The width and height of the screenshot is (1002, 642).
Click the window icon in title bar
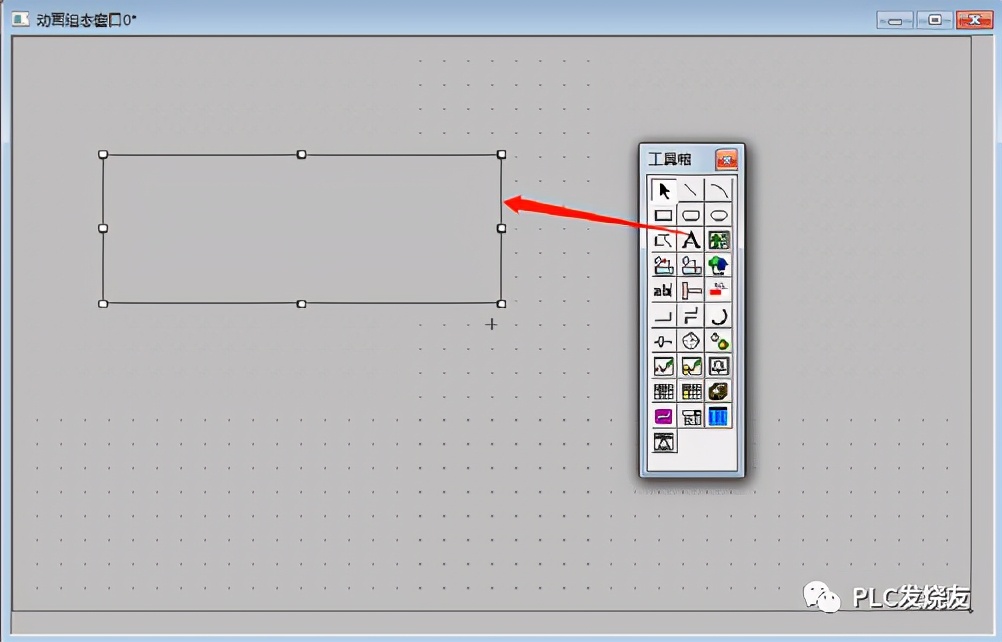[20, 19]
